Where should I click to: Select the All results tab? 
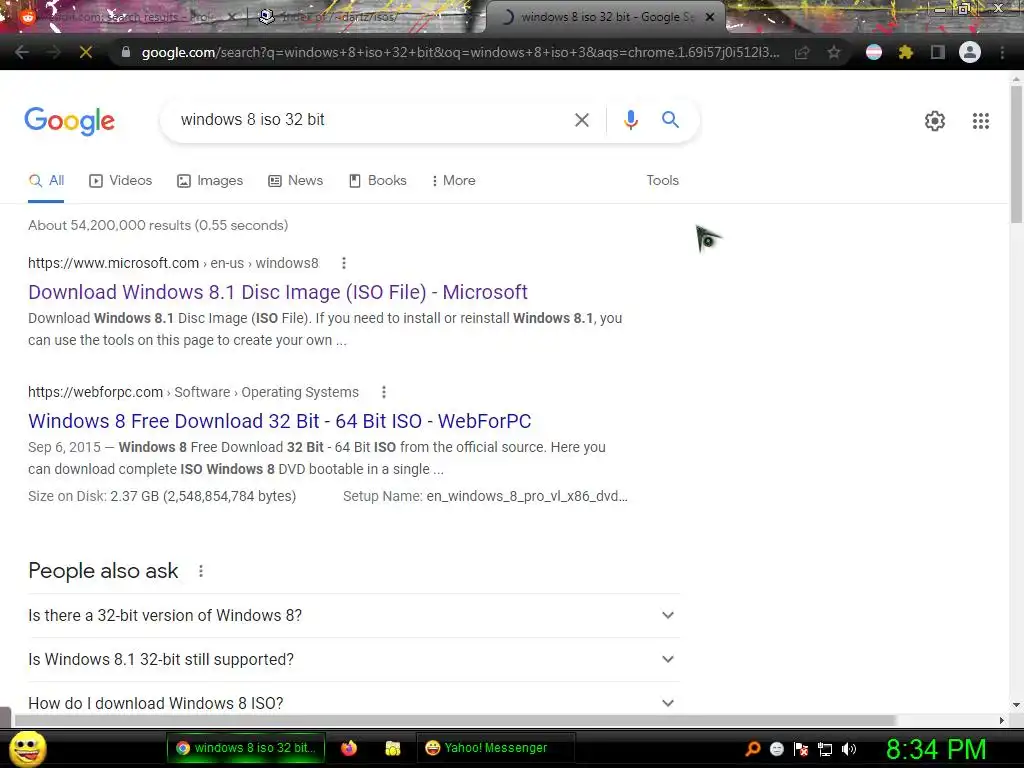[46, 180]
